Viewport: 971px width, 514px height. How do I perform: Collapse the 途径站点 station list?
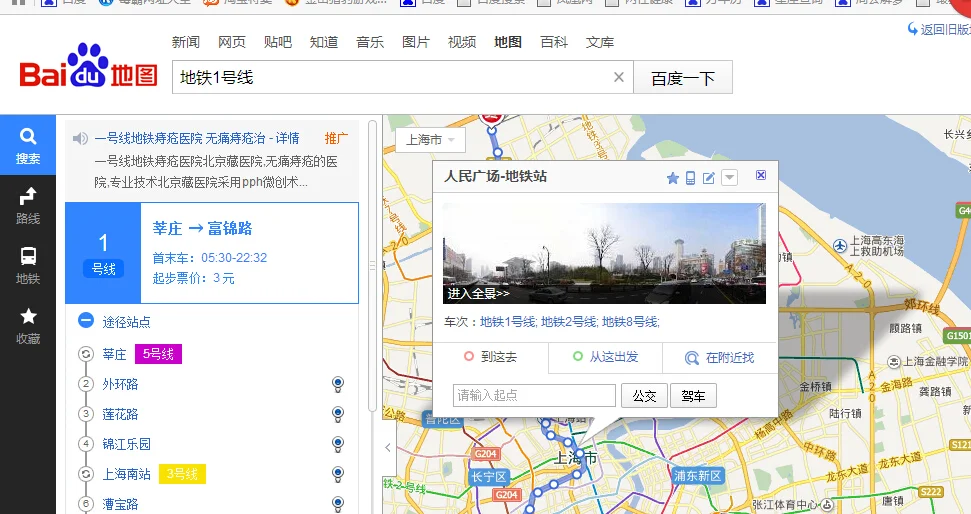pos(86,321)
